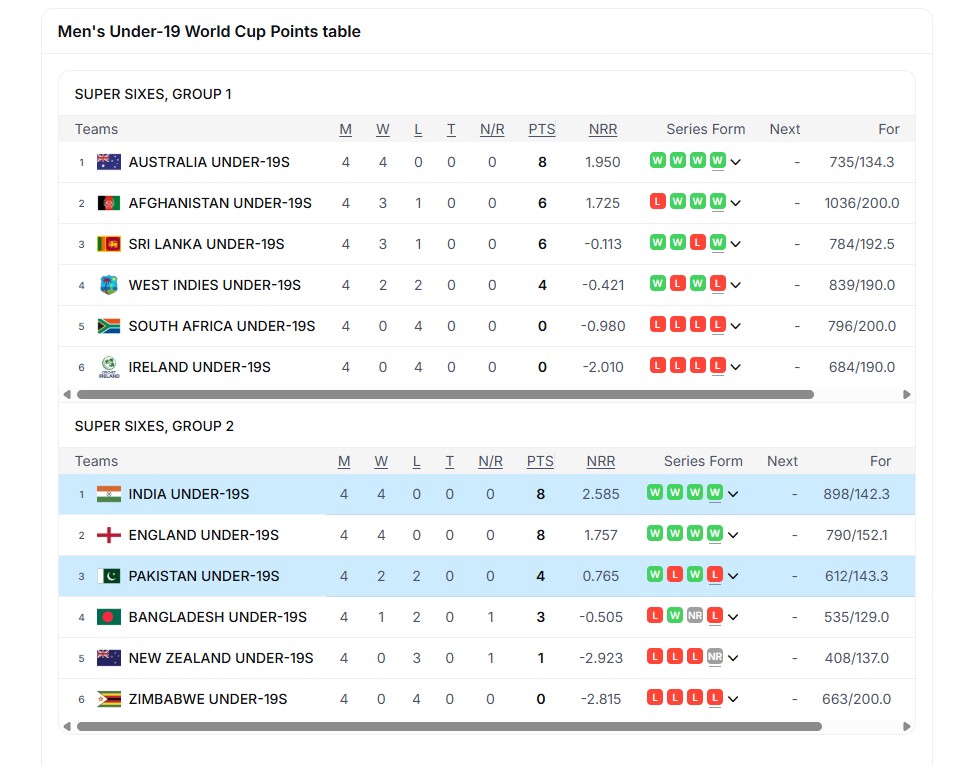Click the Zimbabwe Under-19s flag icon
Viewport: 954px width, 766px height.
109,699
